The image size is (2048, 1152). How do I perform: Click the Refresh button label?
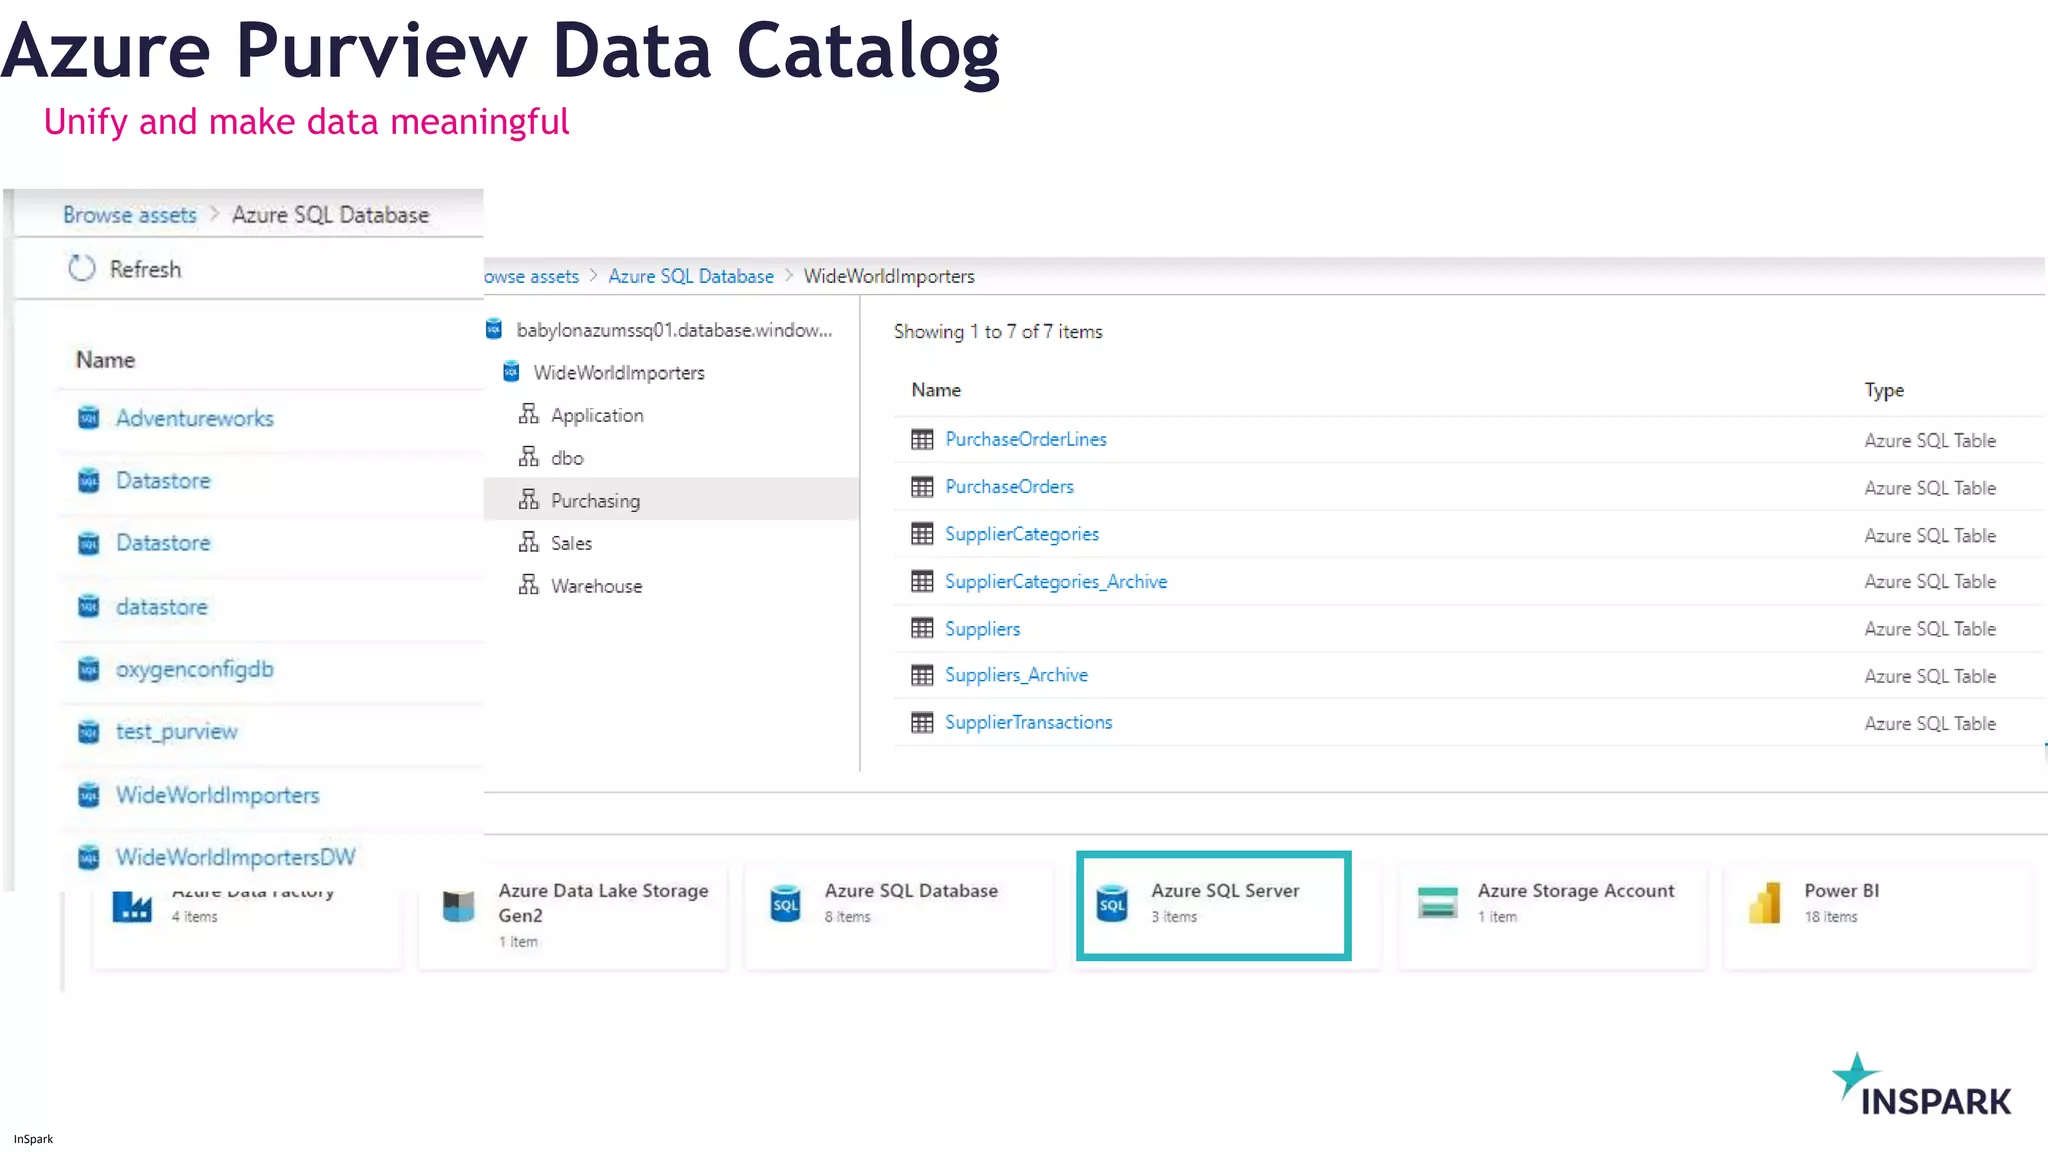146,269
